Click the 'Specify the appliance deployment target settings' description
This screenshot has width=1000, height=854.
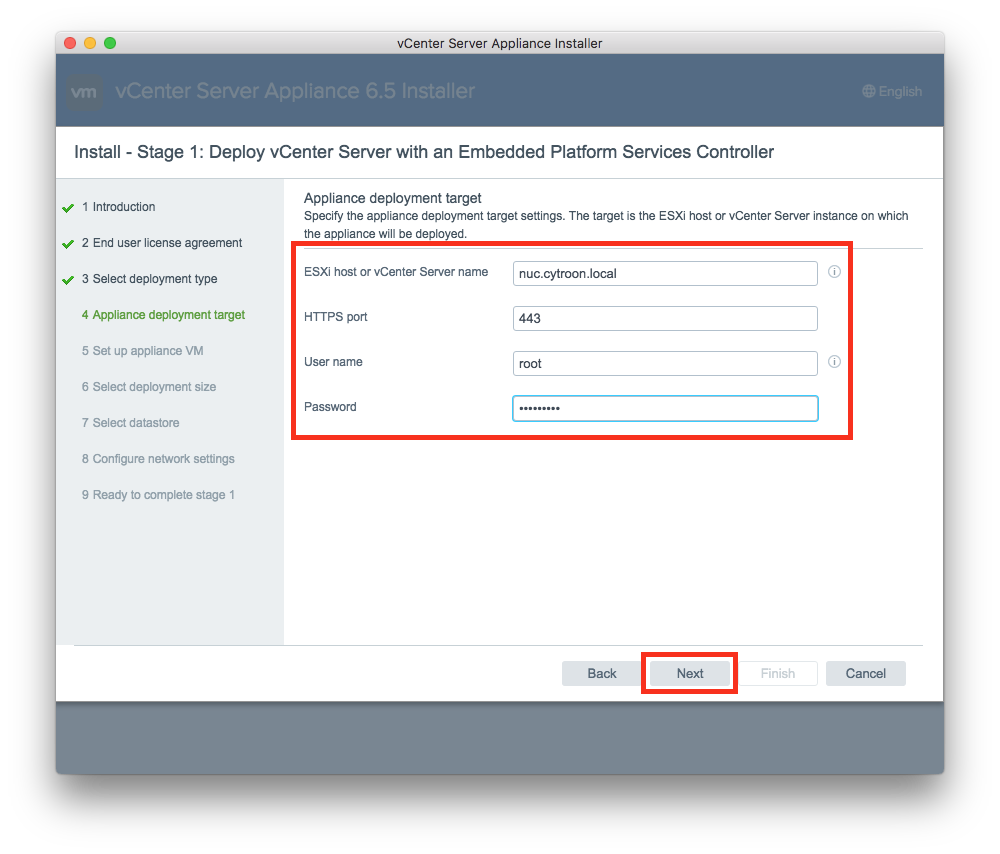tap(606, 225)
